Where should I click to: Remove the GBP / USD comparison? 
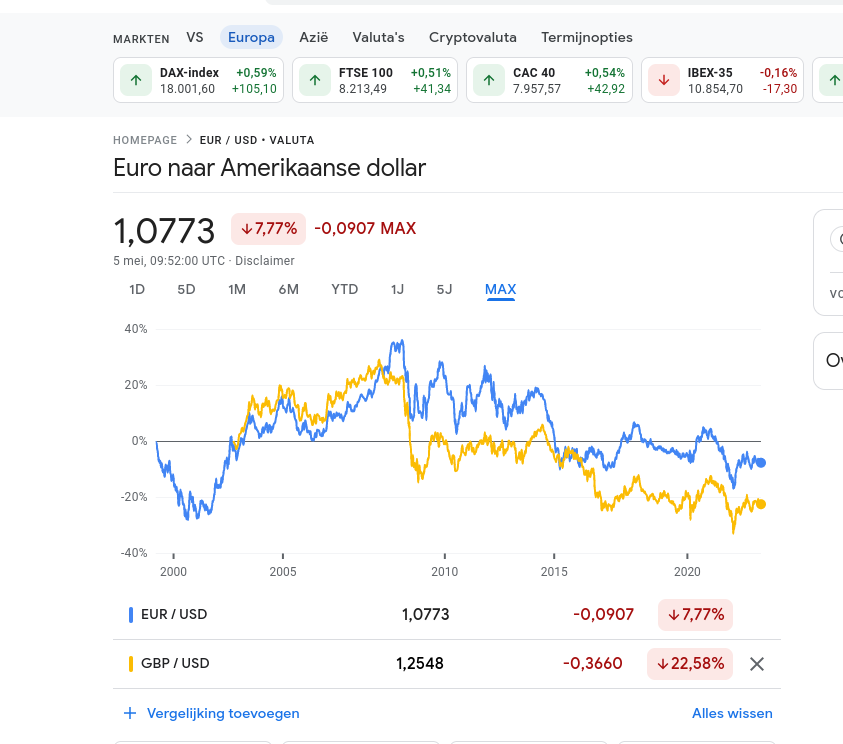[x=757, y=663]
